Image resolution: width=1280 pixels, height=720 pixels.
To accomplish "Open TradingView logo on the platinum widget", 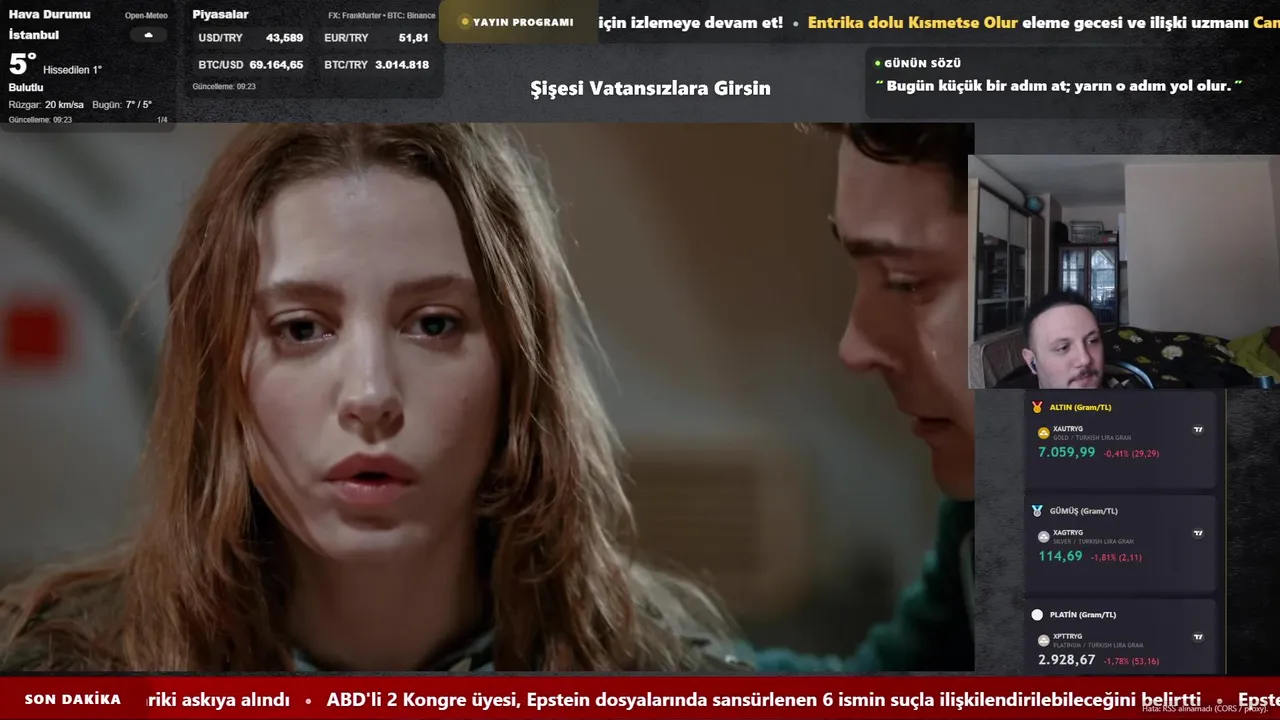I will [1198, 636].
